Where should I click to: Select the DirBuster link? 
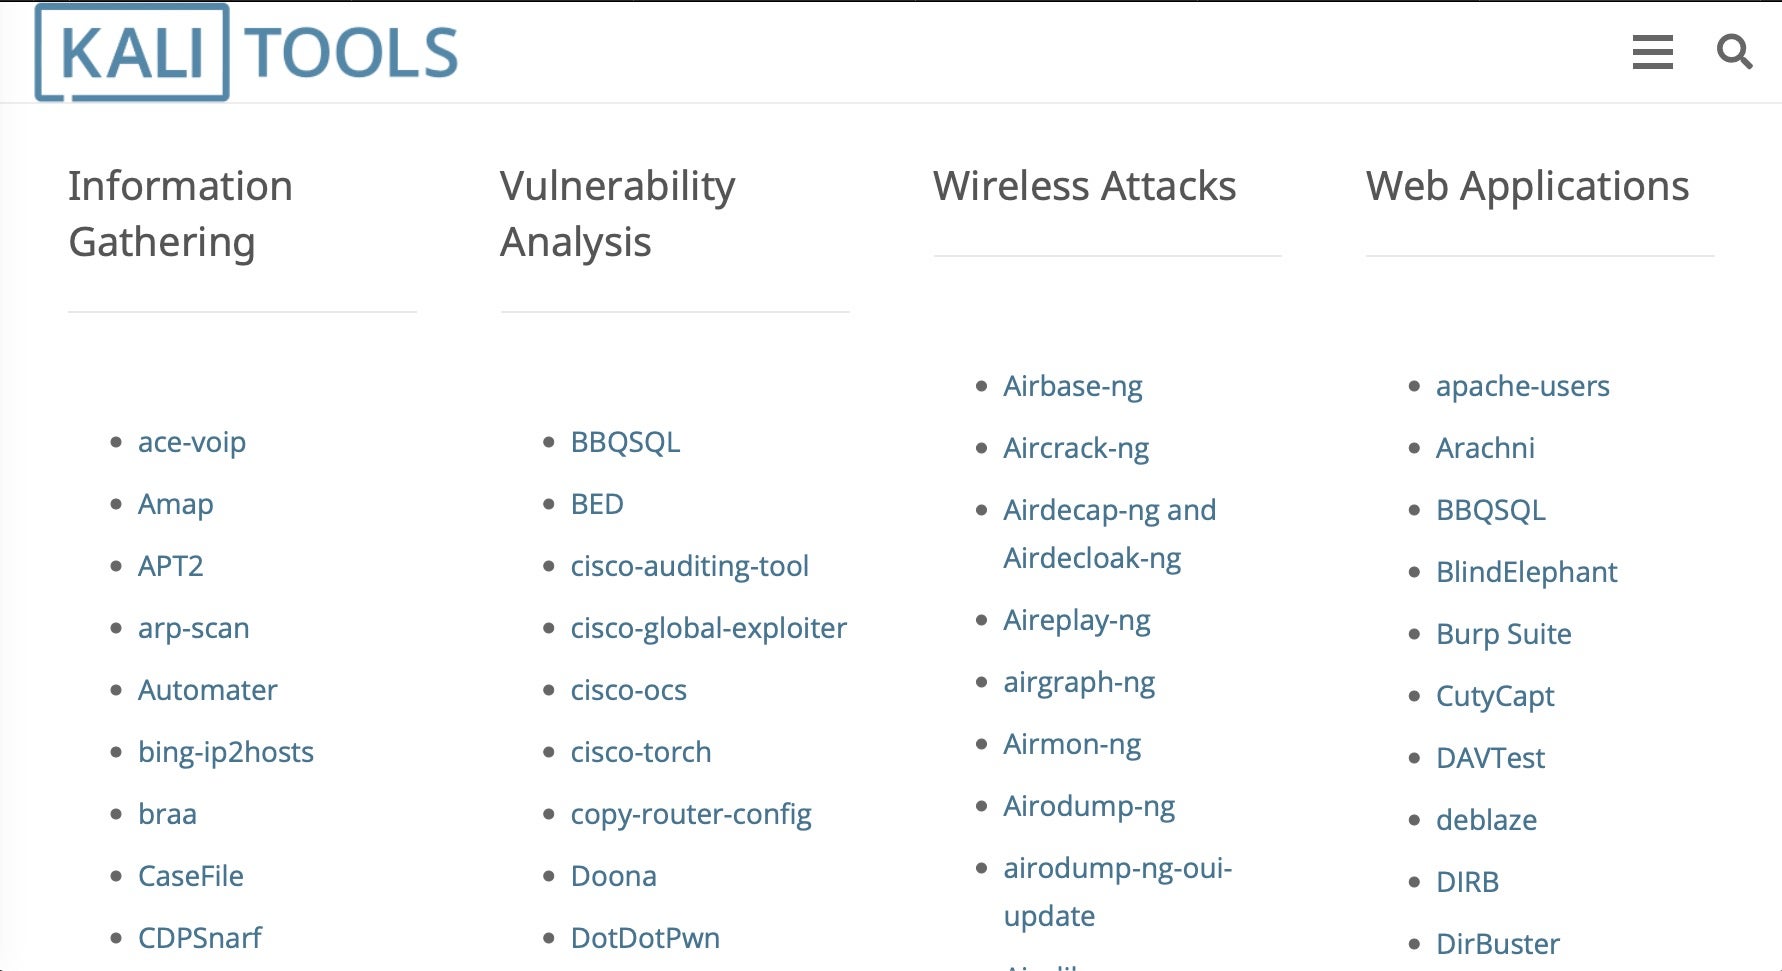(x=1497, y=944)
